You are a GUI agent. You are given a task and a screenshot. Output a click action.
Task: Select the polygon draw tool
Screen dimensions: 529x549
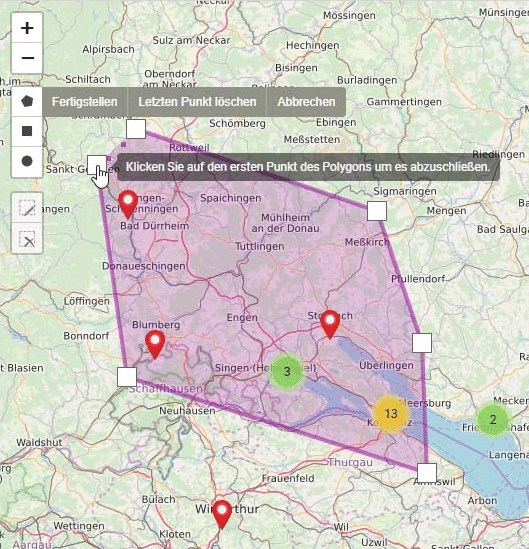point(27,102)
